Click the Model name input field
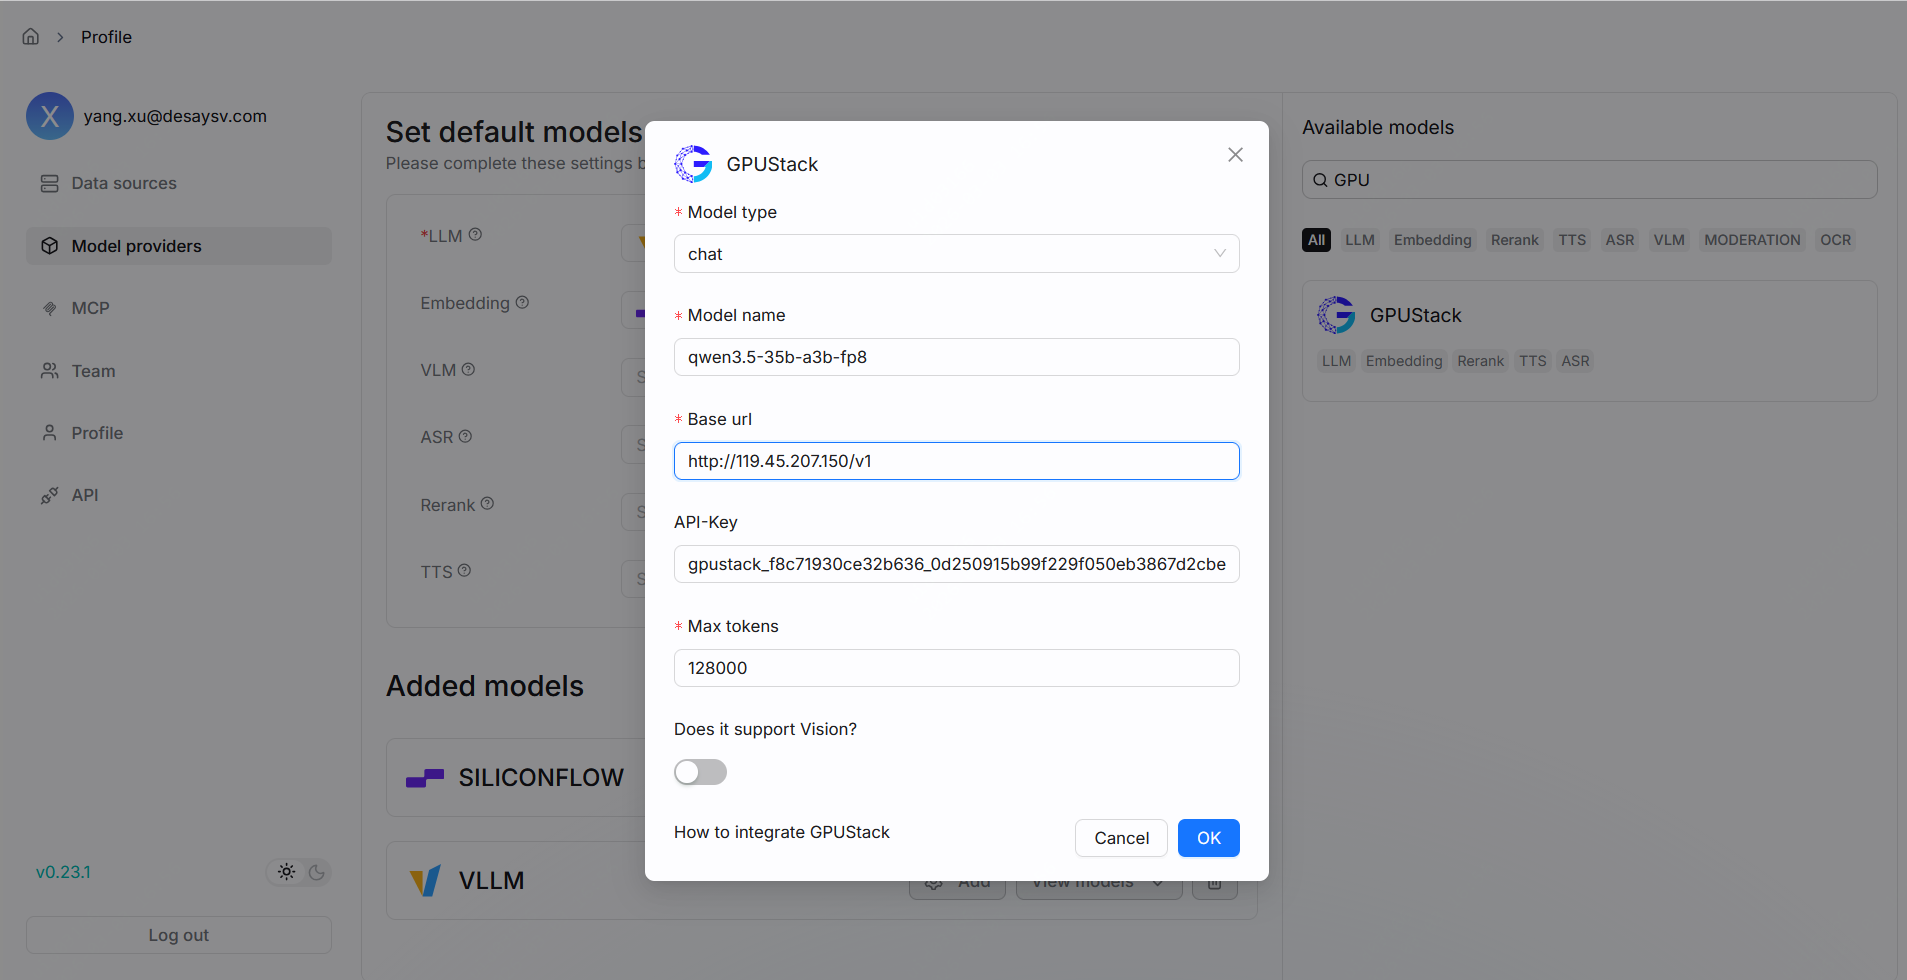This screenshot has height=980, width=1907. pyautogui.click(x=957, y=357)
